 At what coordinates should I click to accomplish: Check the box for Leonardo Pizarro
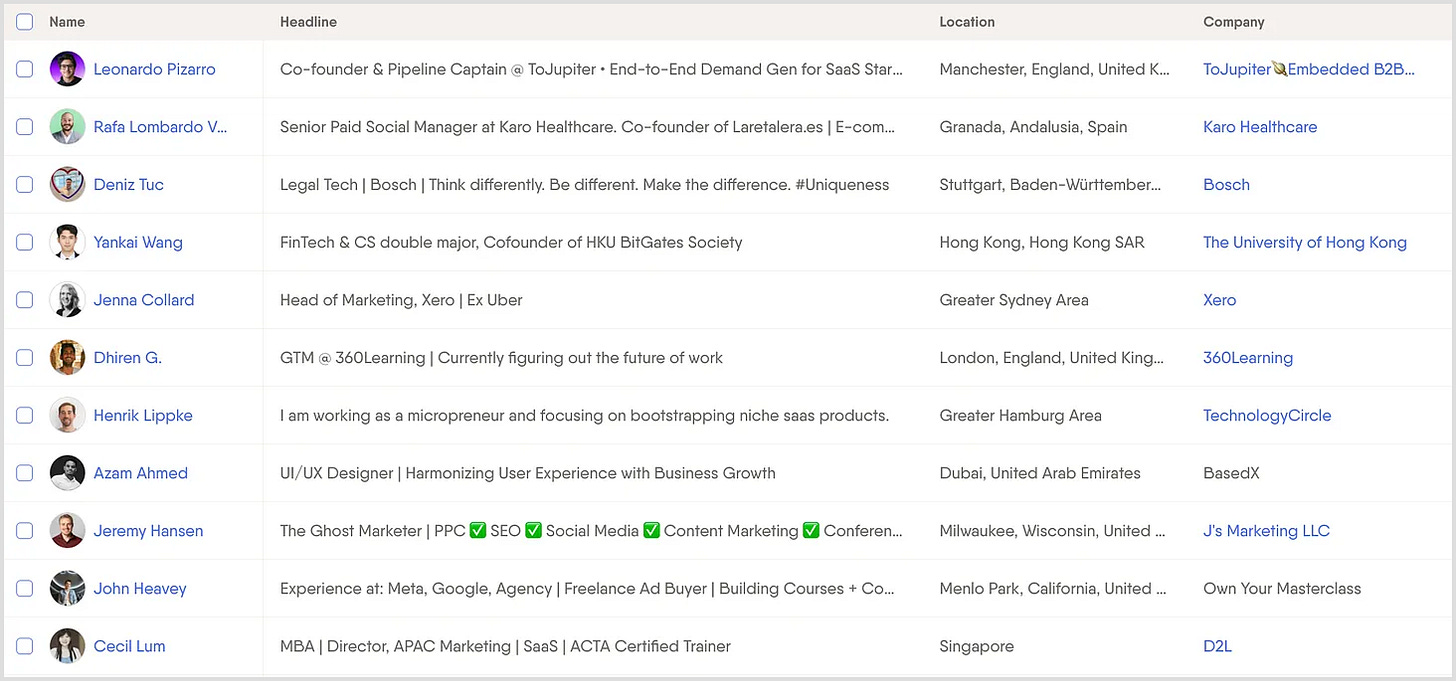tap(25, 69)
